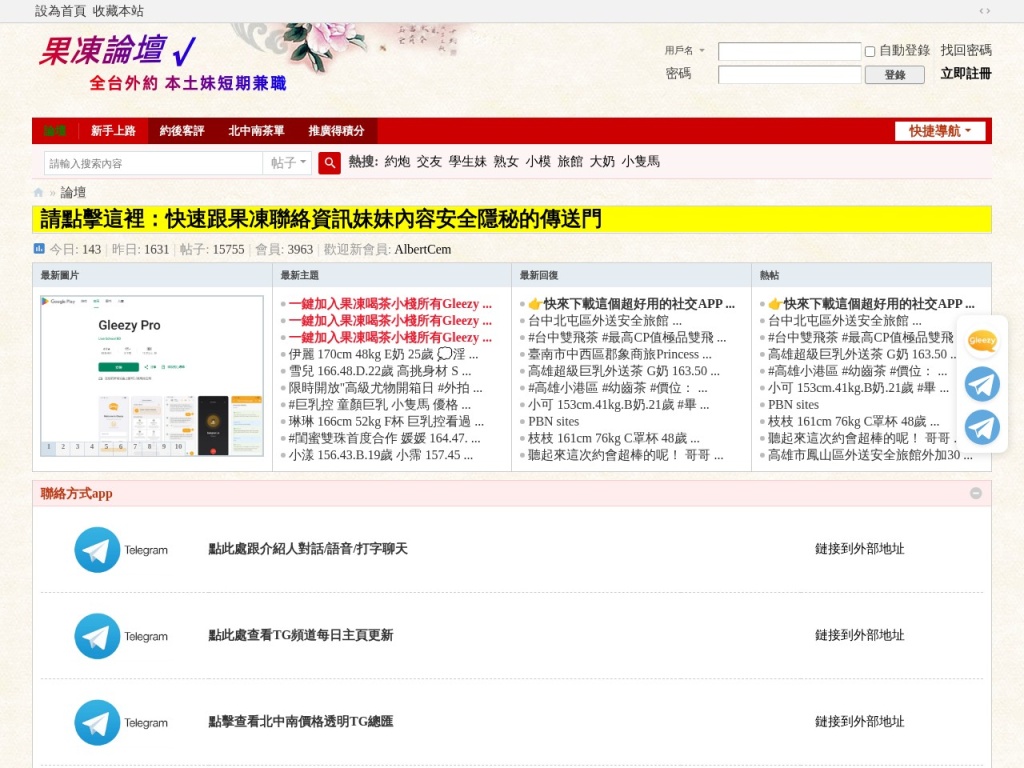Click the page width toggle arrows at top right
The height and width of the screenshot is (768, 1024).
coord(985,11)
